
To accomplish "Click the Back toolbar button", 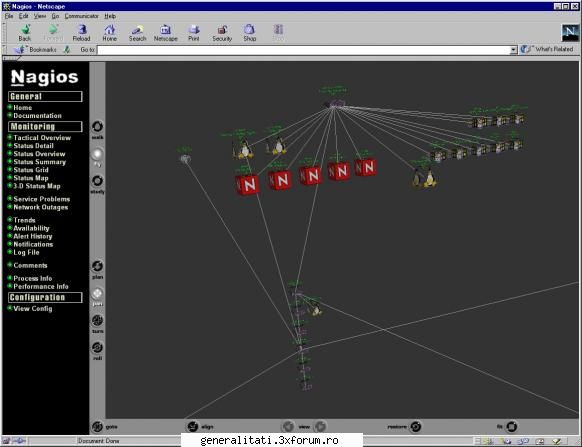I will (x=25, y=33).
